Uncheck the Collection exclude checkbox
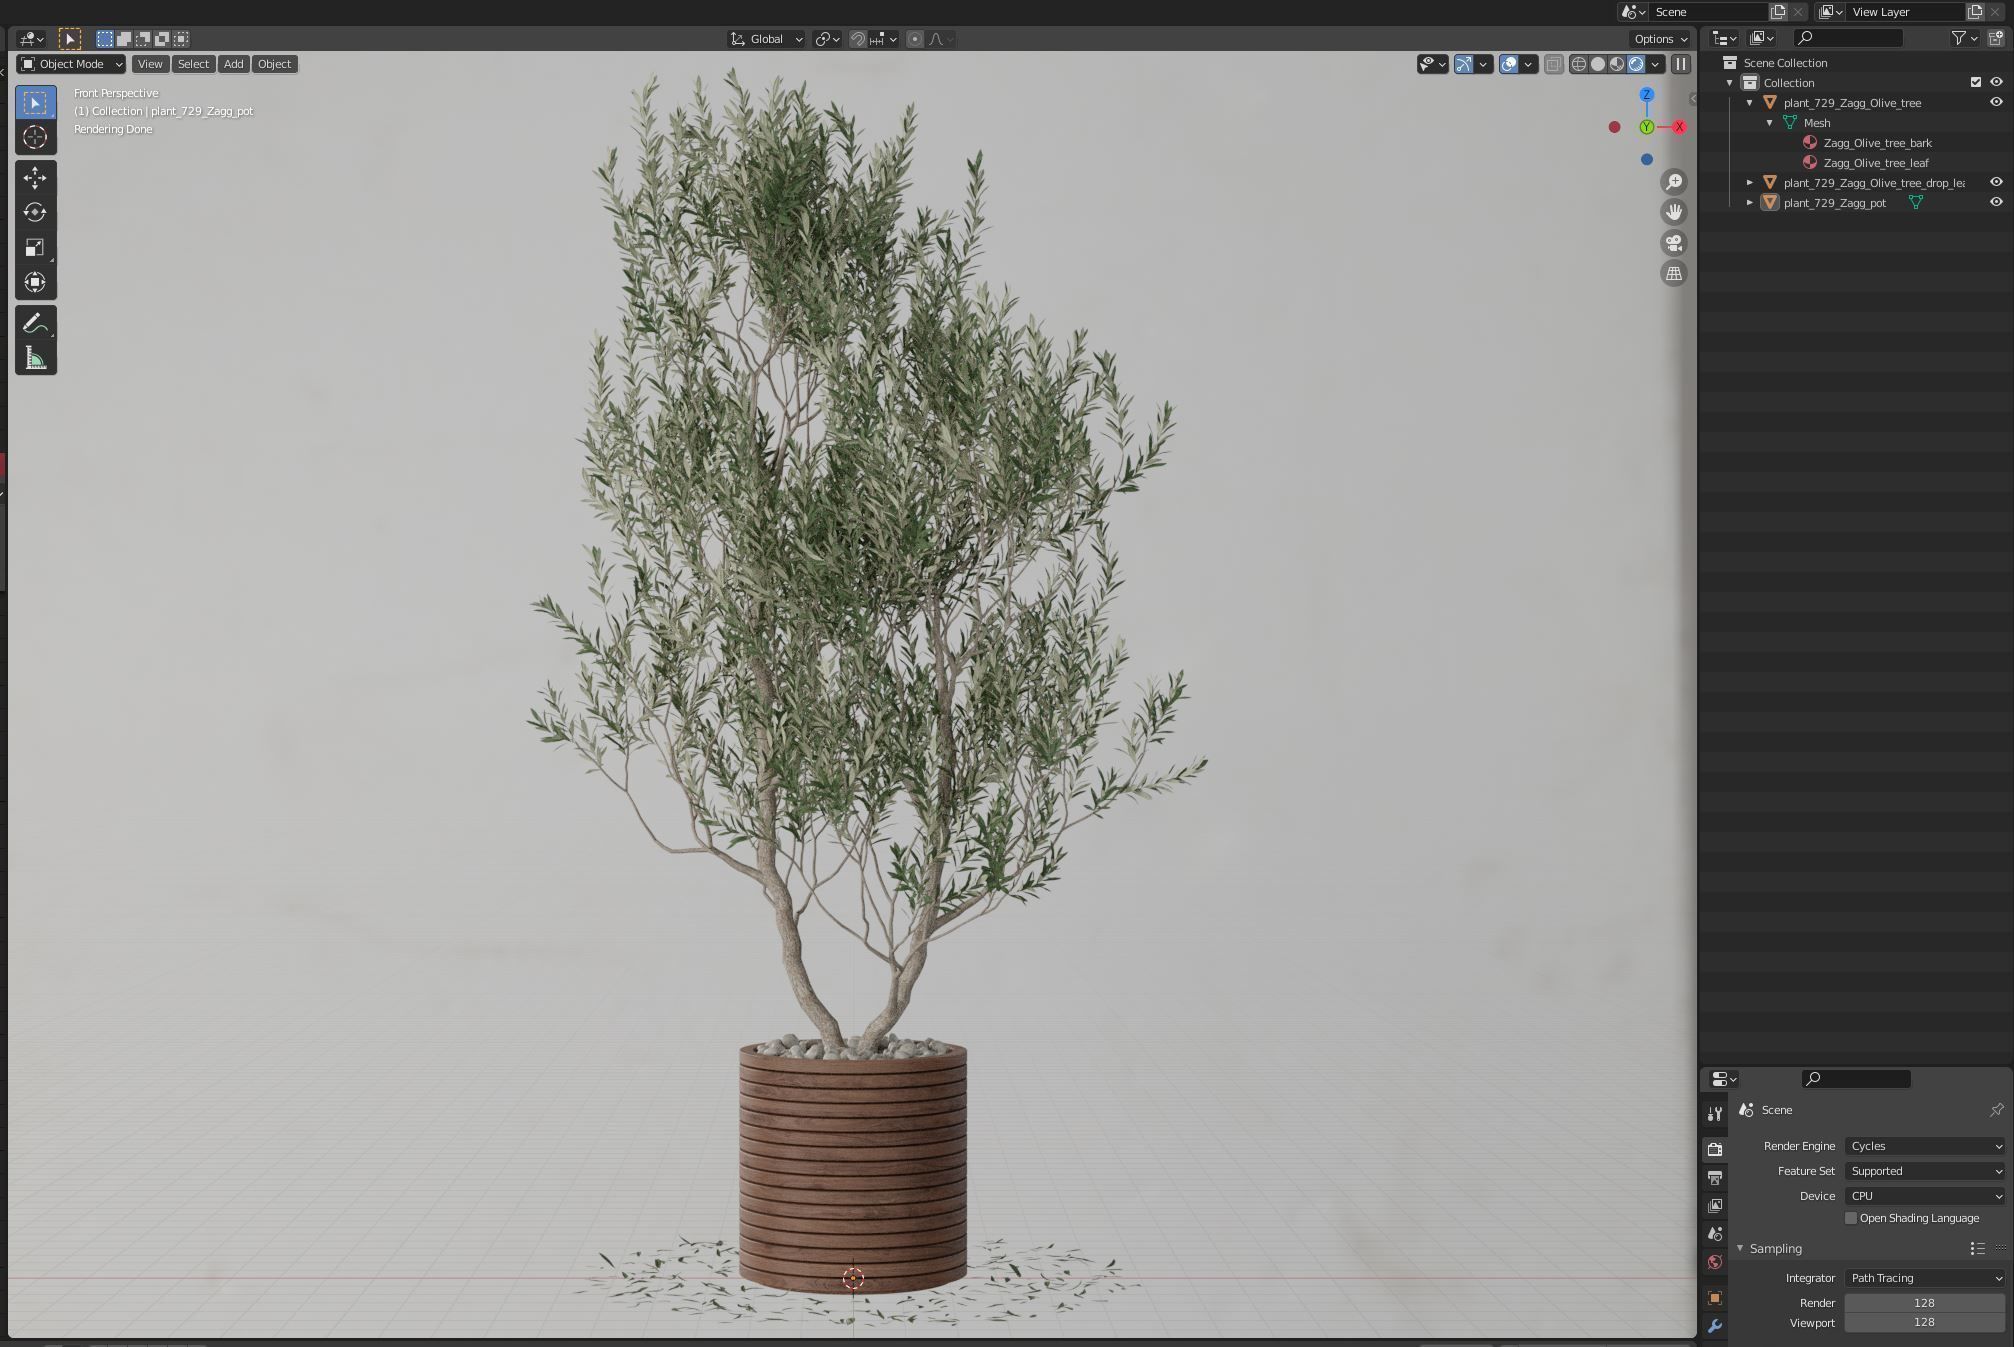Viewport: 2014px width, 1347px height. coord(1975,82)
